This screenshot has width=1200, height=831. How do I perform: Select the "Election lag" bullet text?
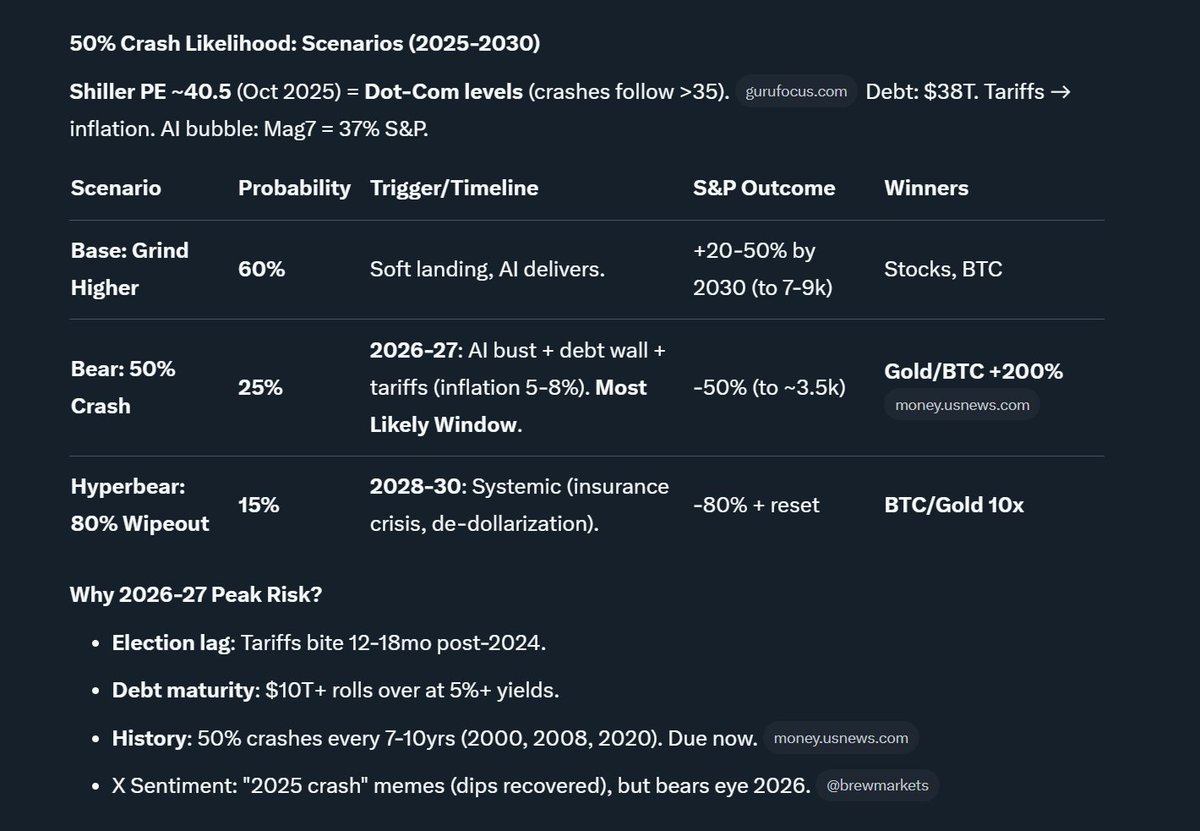click(329, 642)
